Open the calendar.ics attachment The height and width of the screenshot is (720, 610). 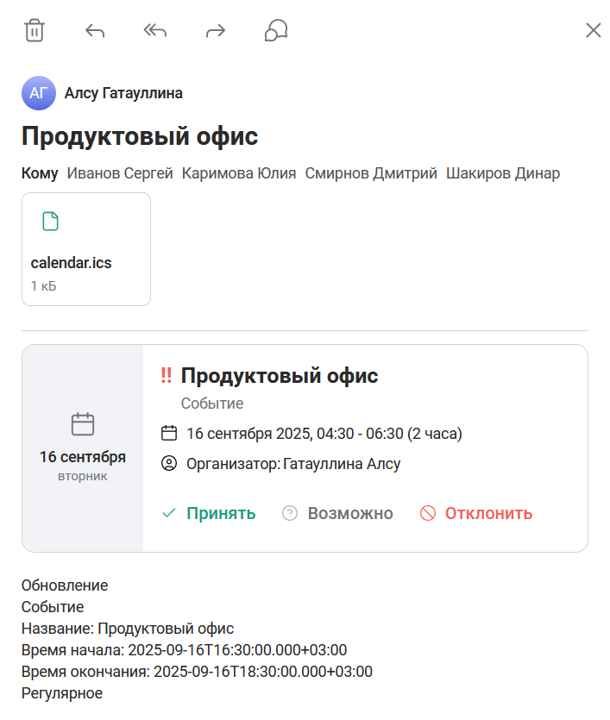pyautogui.click(x=85, y=263)
